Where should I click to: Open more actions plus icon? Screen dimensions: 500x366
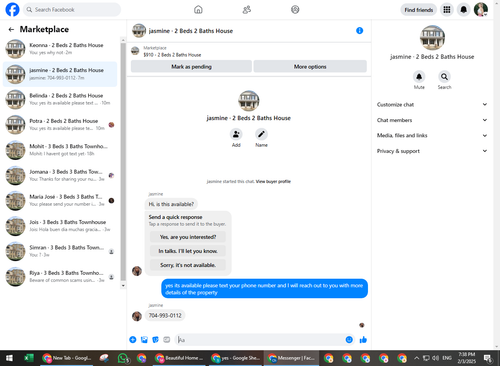click(x=133, y=340)
